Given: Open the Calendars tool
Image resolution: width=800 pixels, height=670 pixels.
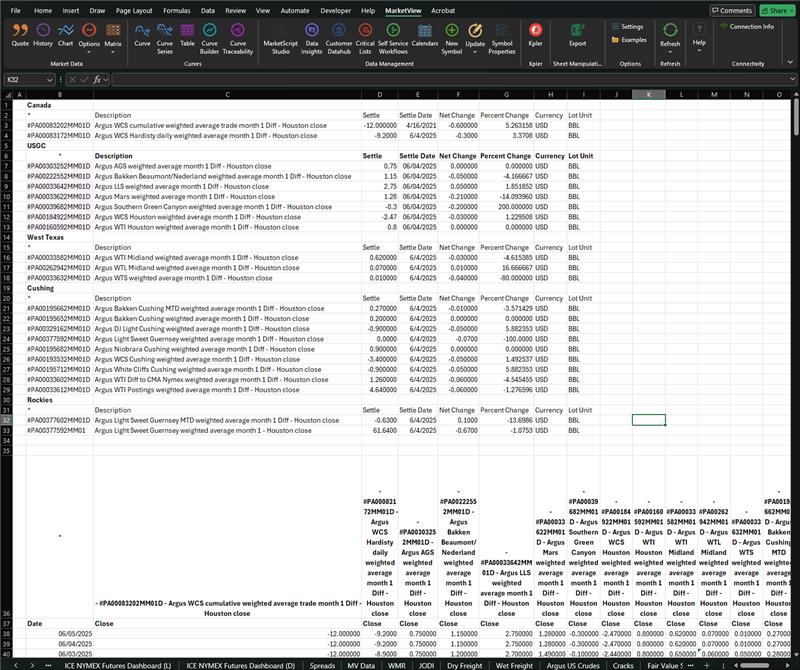Looking at the screenshot, I should 424,35.
